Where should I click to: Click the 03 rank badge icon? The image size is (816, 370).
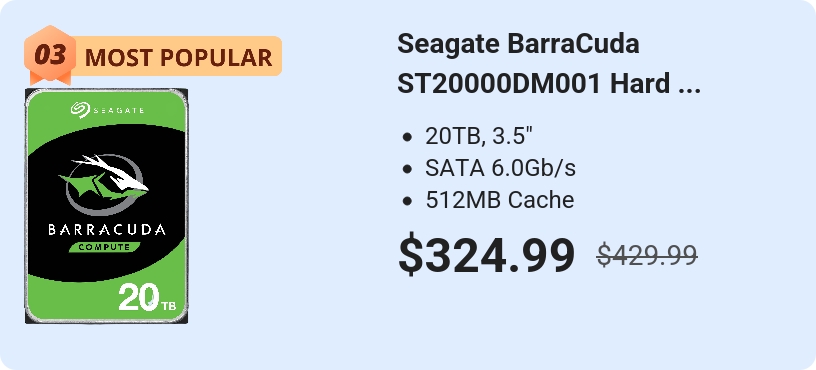[50, 54]
